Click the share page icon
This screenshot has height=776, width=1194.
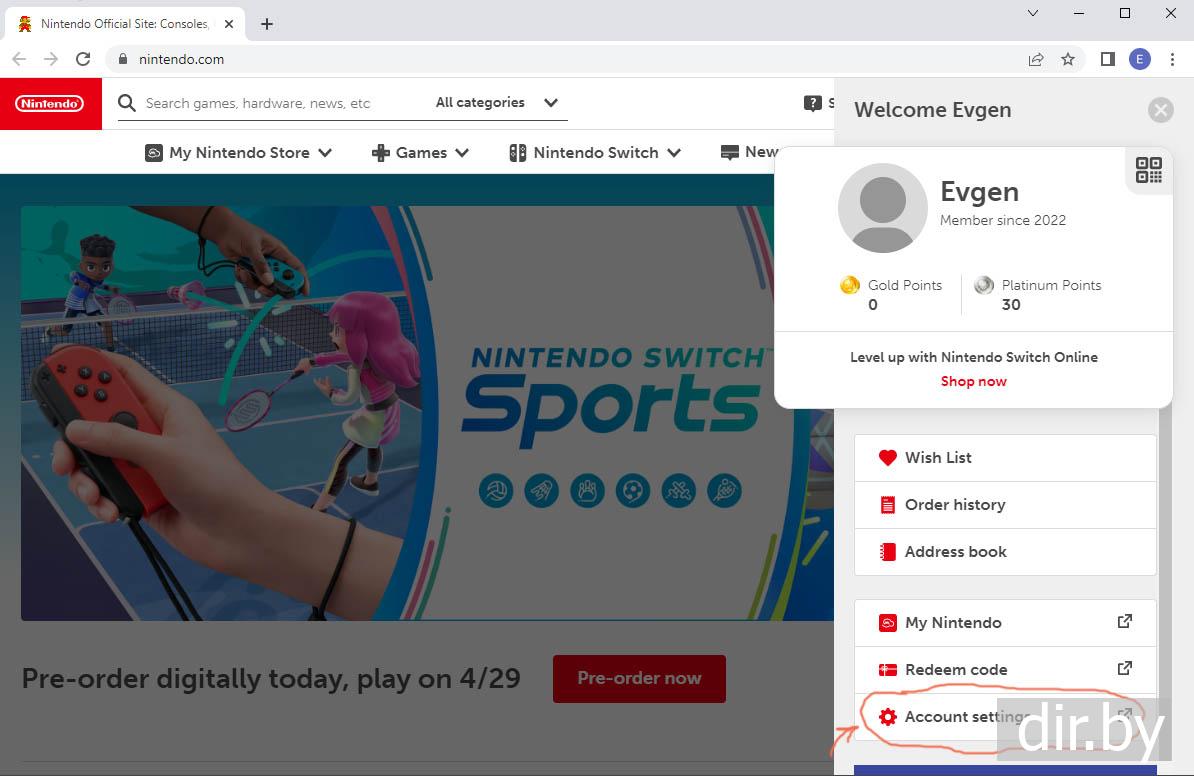point(1036,59)
